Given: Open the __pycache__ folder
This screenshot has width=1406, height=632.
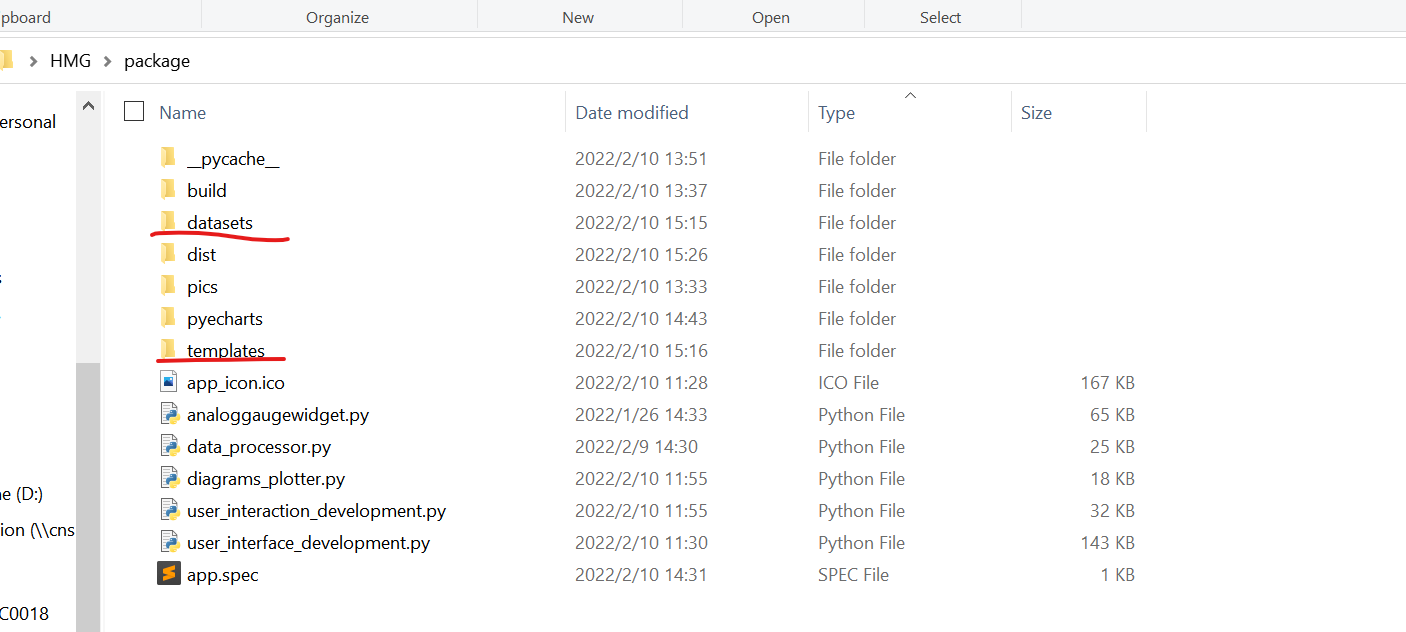Looking at the screenshot, I should (233, 158).
